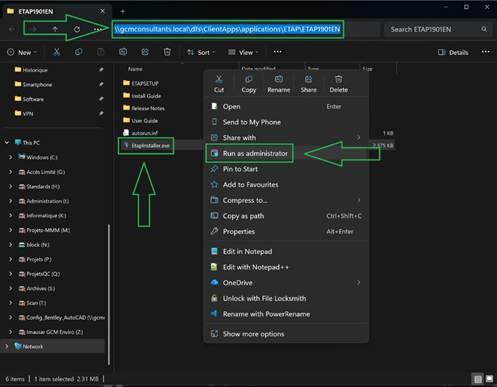Screen dimensions: 497x387
Task: Click Rename in the context menu
Action: pos(279,84)
